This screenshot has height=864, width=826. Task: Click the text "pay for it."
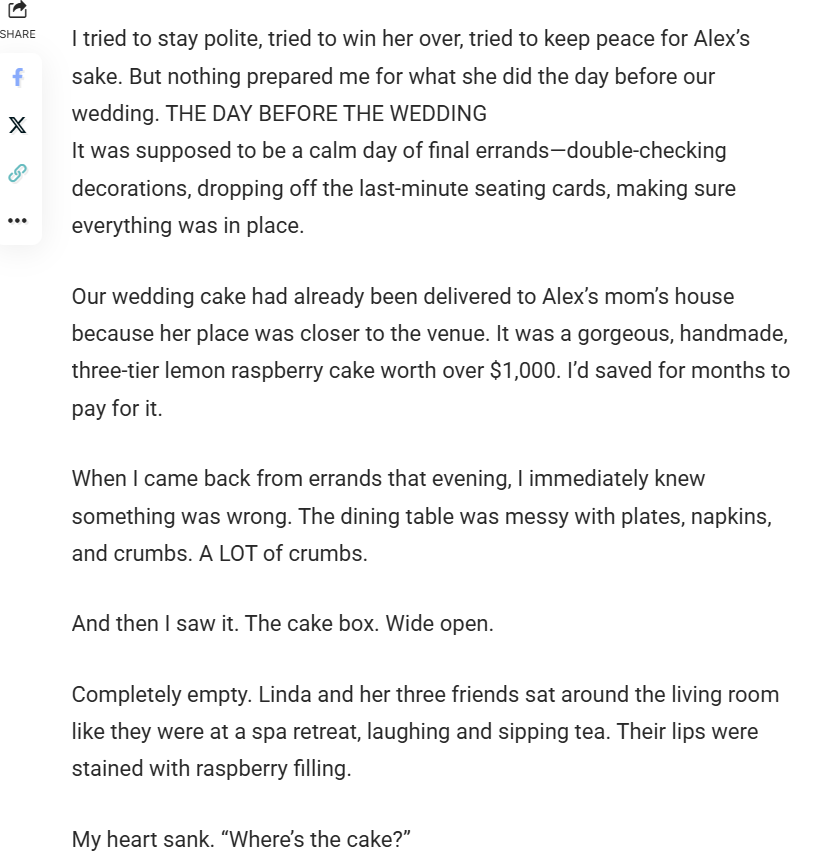click(116, 409)
